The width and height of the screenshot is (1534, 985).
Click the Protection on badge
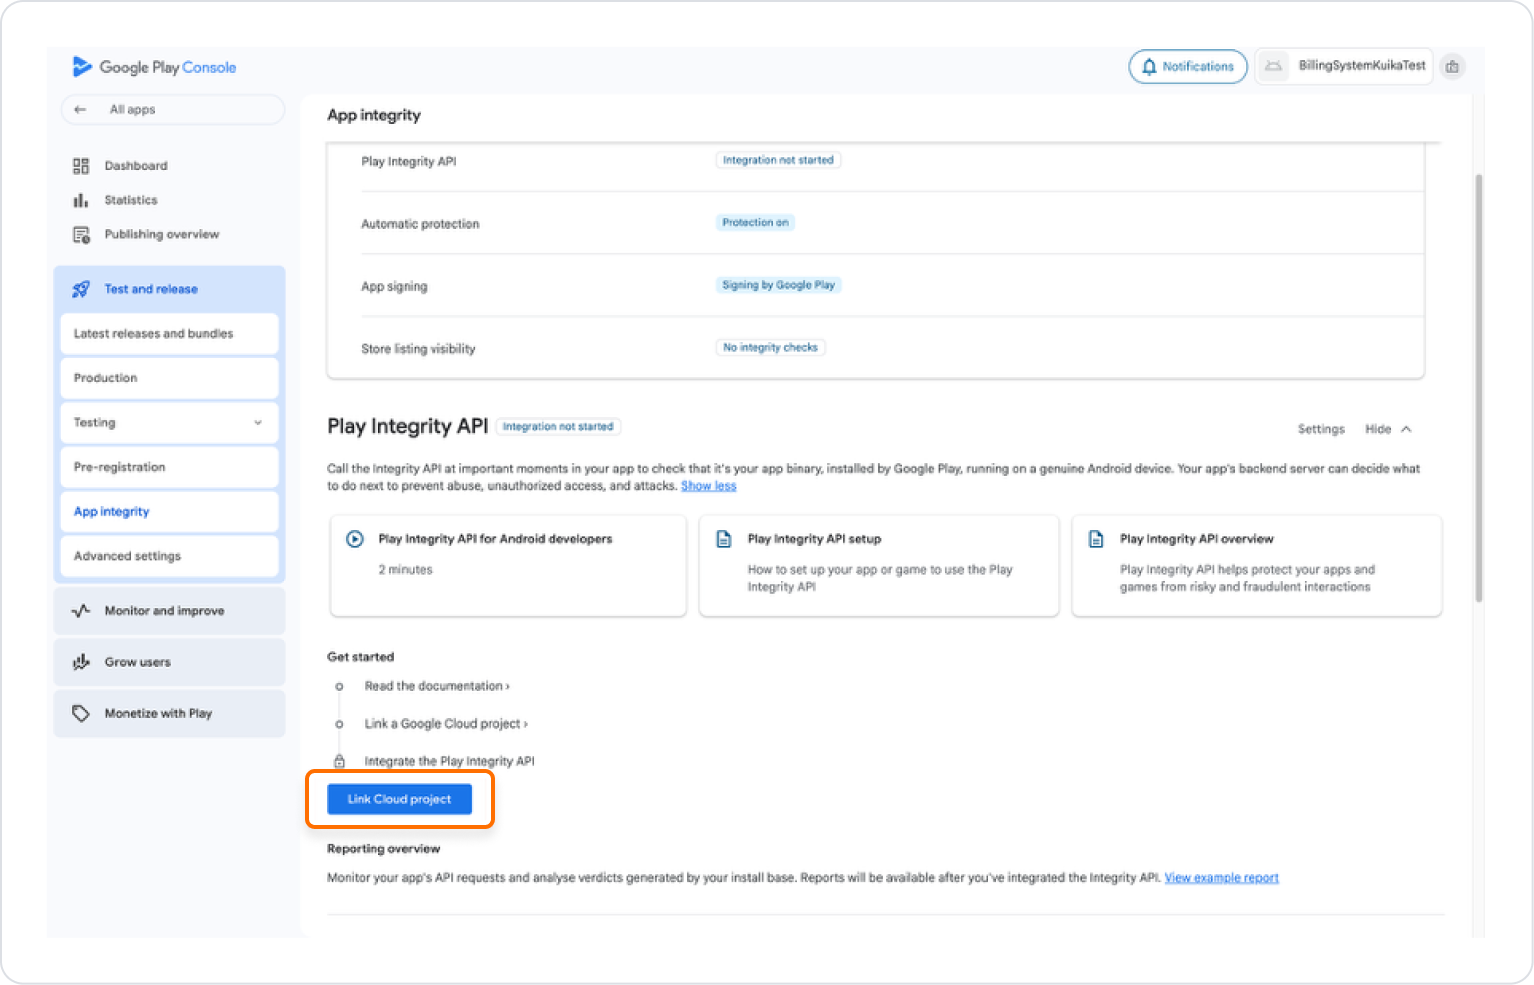pyautogui.click(x=755, y=223)
